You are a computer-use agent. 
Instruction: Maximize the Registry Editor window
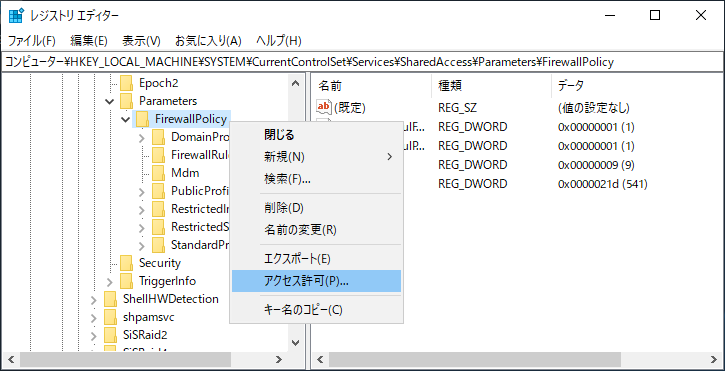(655, 16)
